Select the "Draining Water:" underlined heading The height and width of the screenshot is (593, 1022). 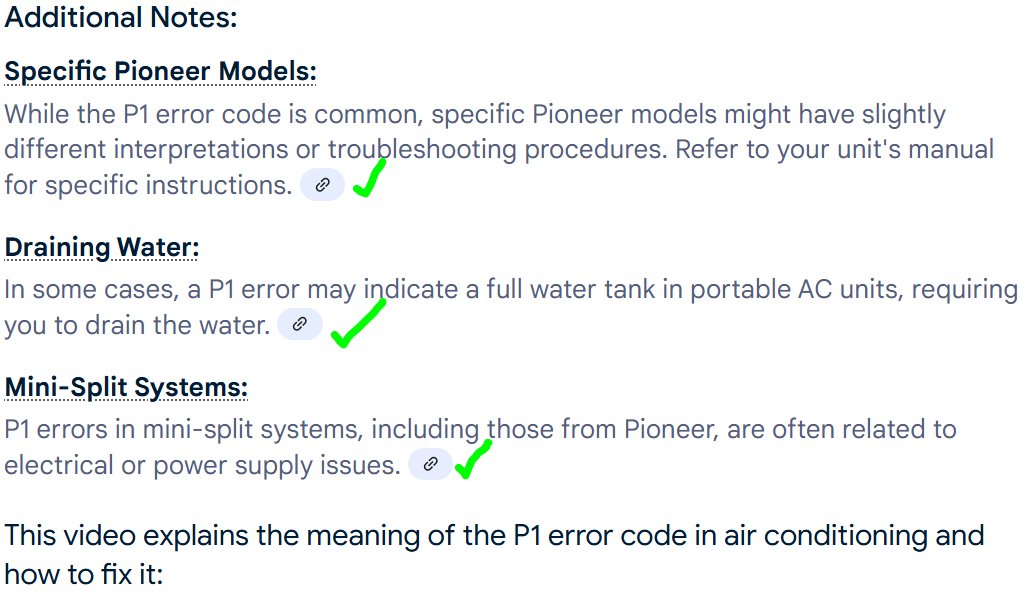(102, 248)
